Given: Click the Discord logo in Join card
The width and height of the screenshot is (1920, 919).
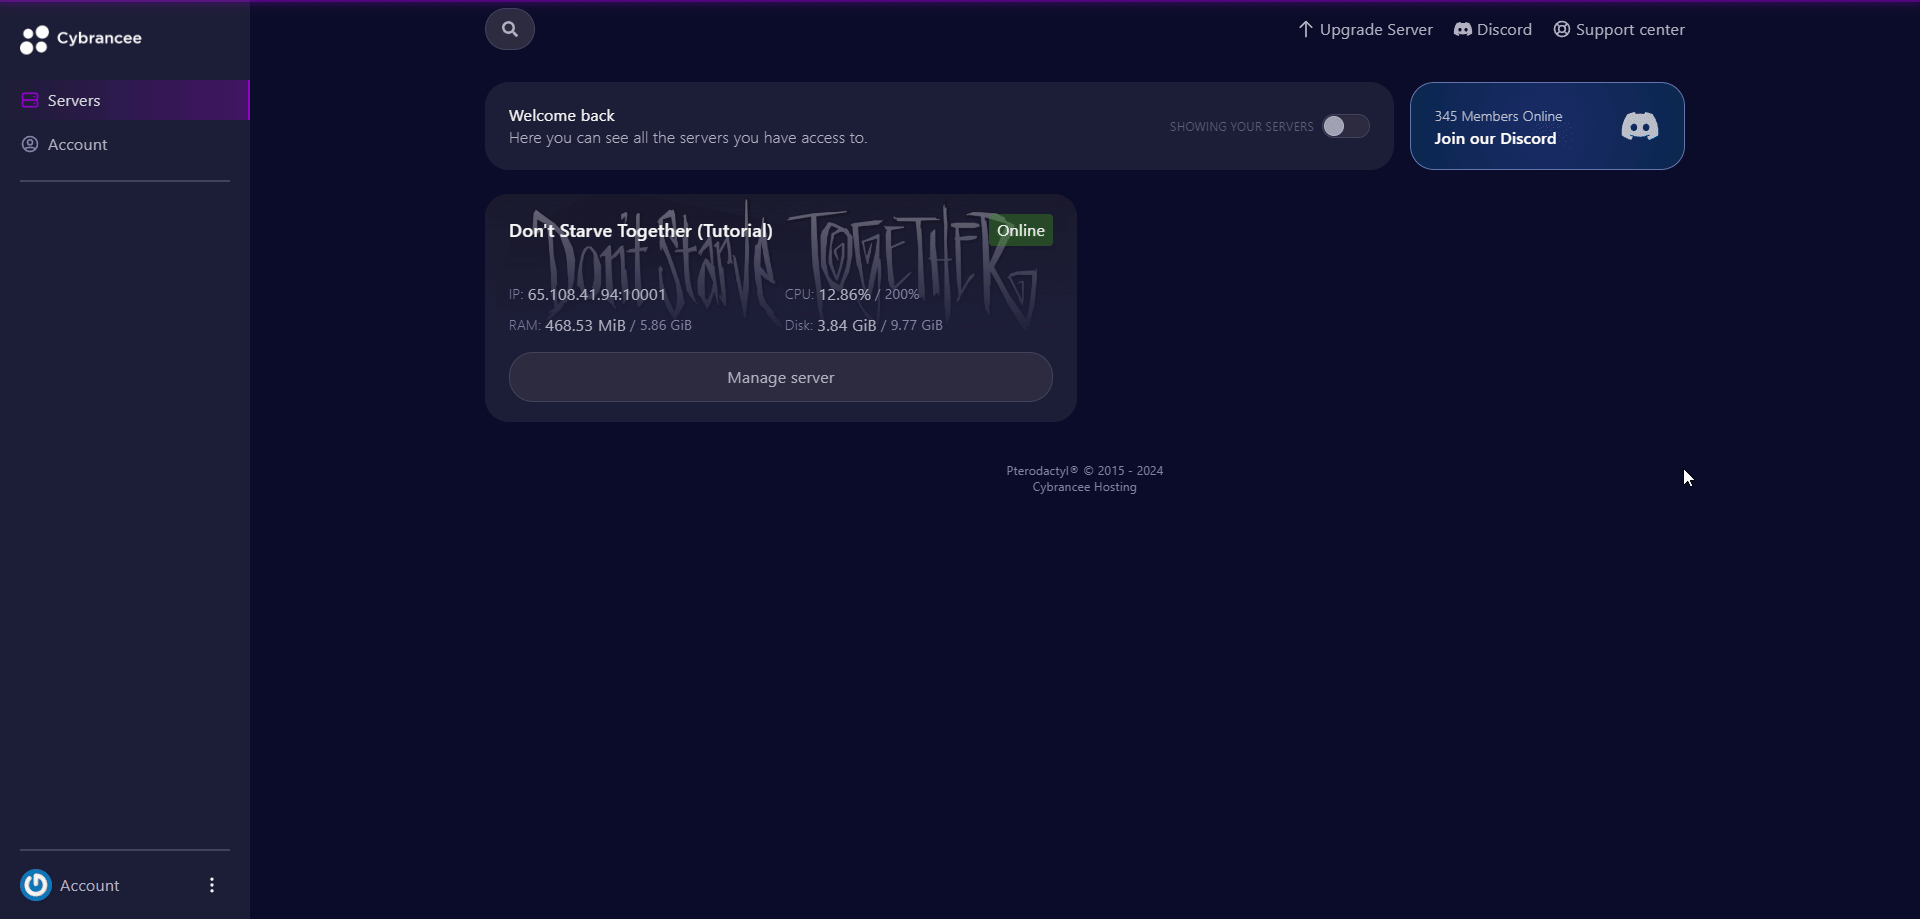Looking at the screenshot, I should point(1639,126).
